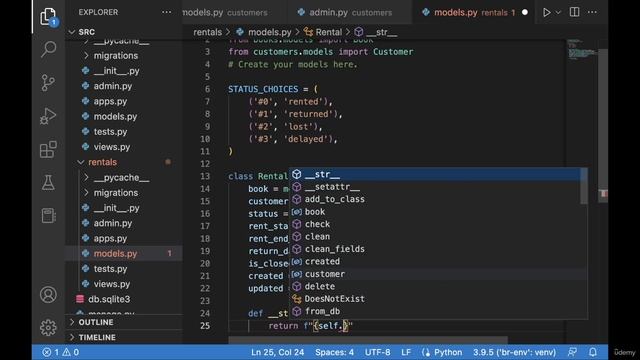Switch to models.py customers tab
640x360 pixels.
coord(233,12)
